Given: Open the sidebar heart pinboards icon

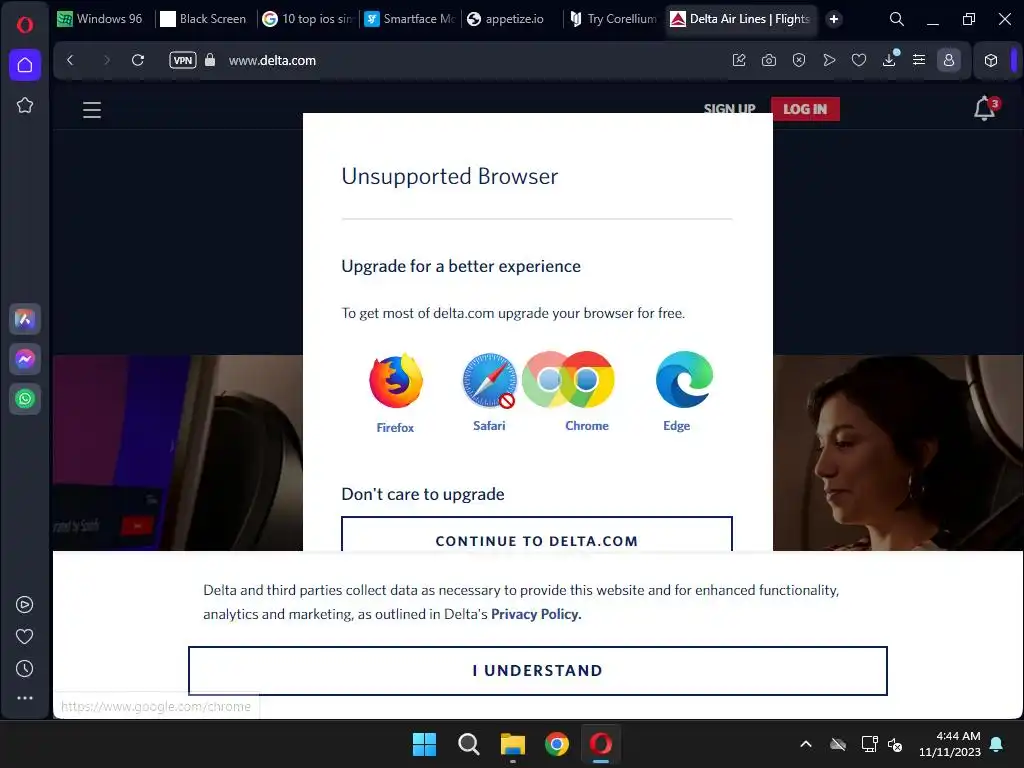Looking at the screenshot, I should 25,636.
